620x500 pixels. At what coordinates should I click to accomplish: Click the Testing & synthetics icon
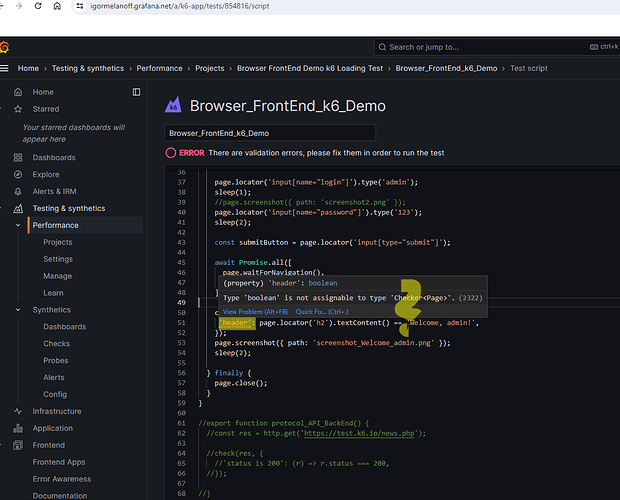tap(18, 208)
